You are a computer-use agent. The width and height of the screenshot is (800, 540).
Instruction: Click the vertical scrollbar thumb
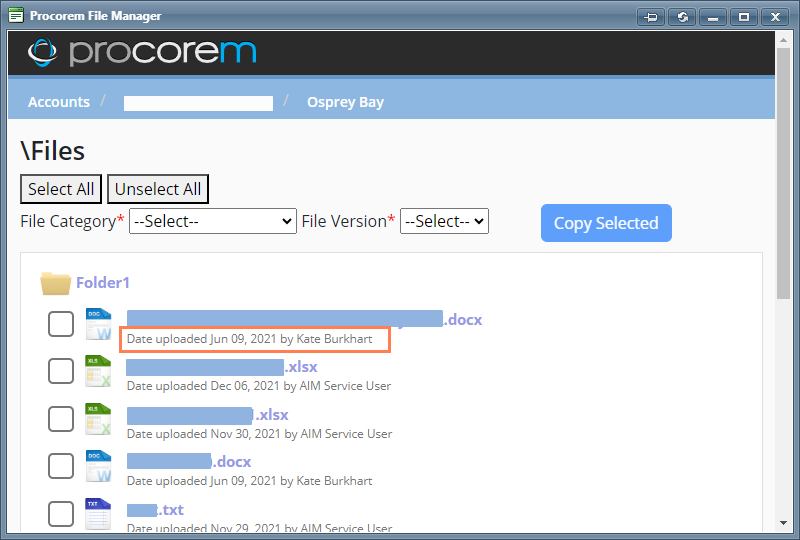coord(783,174)
